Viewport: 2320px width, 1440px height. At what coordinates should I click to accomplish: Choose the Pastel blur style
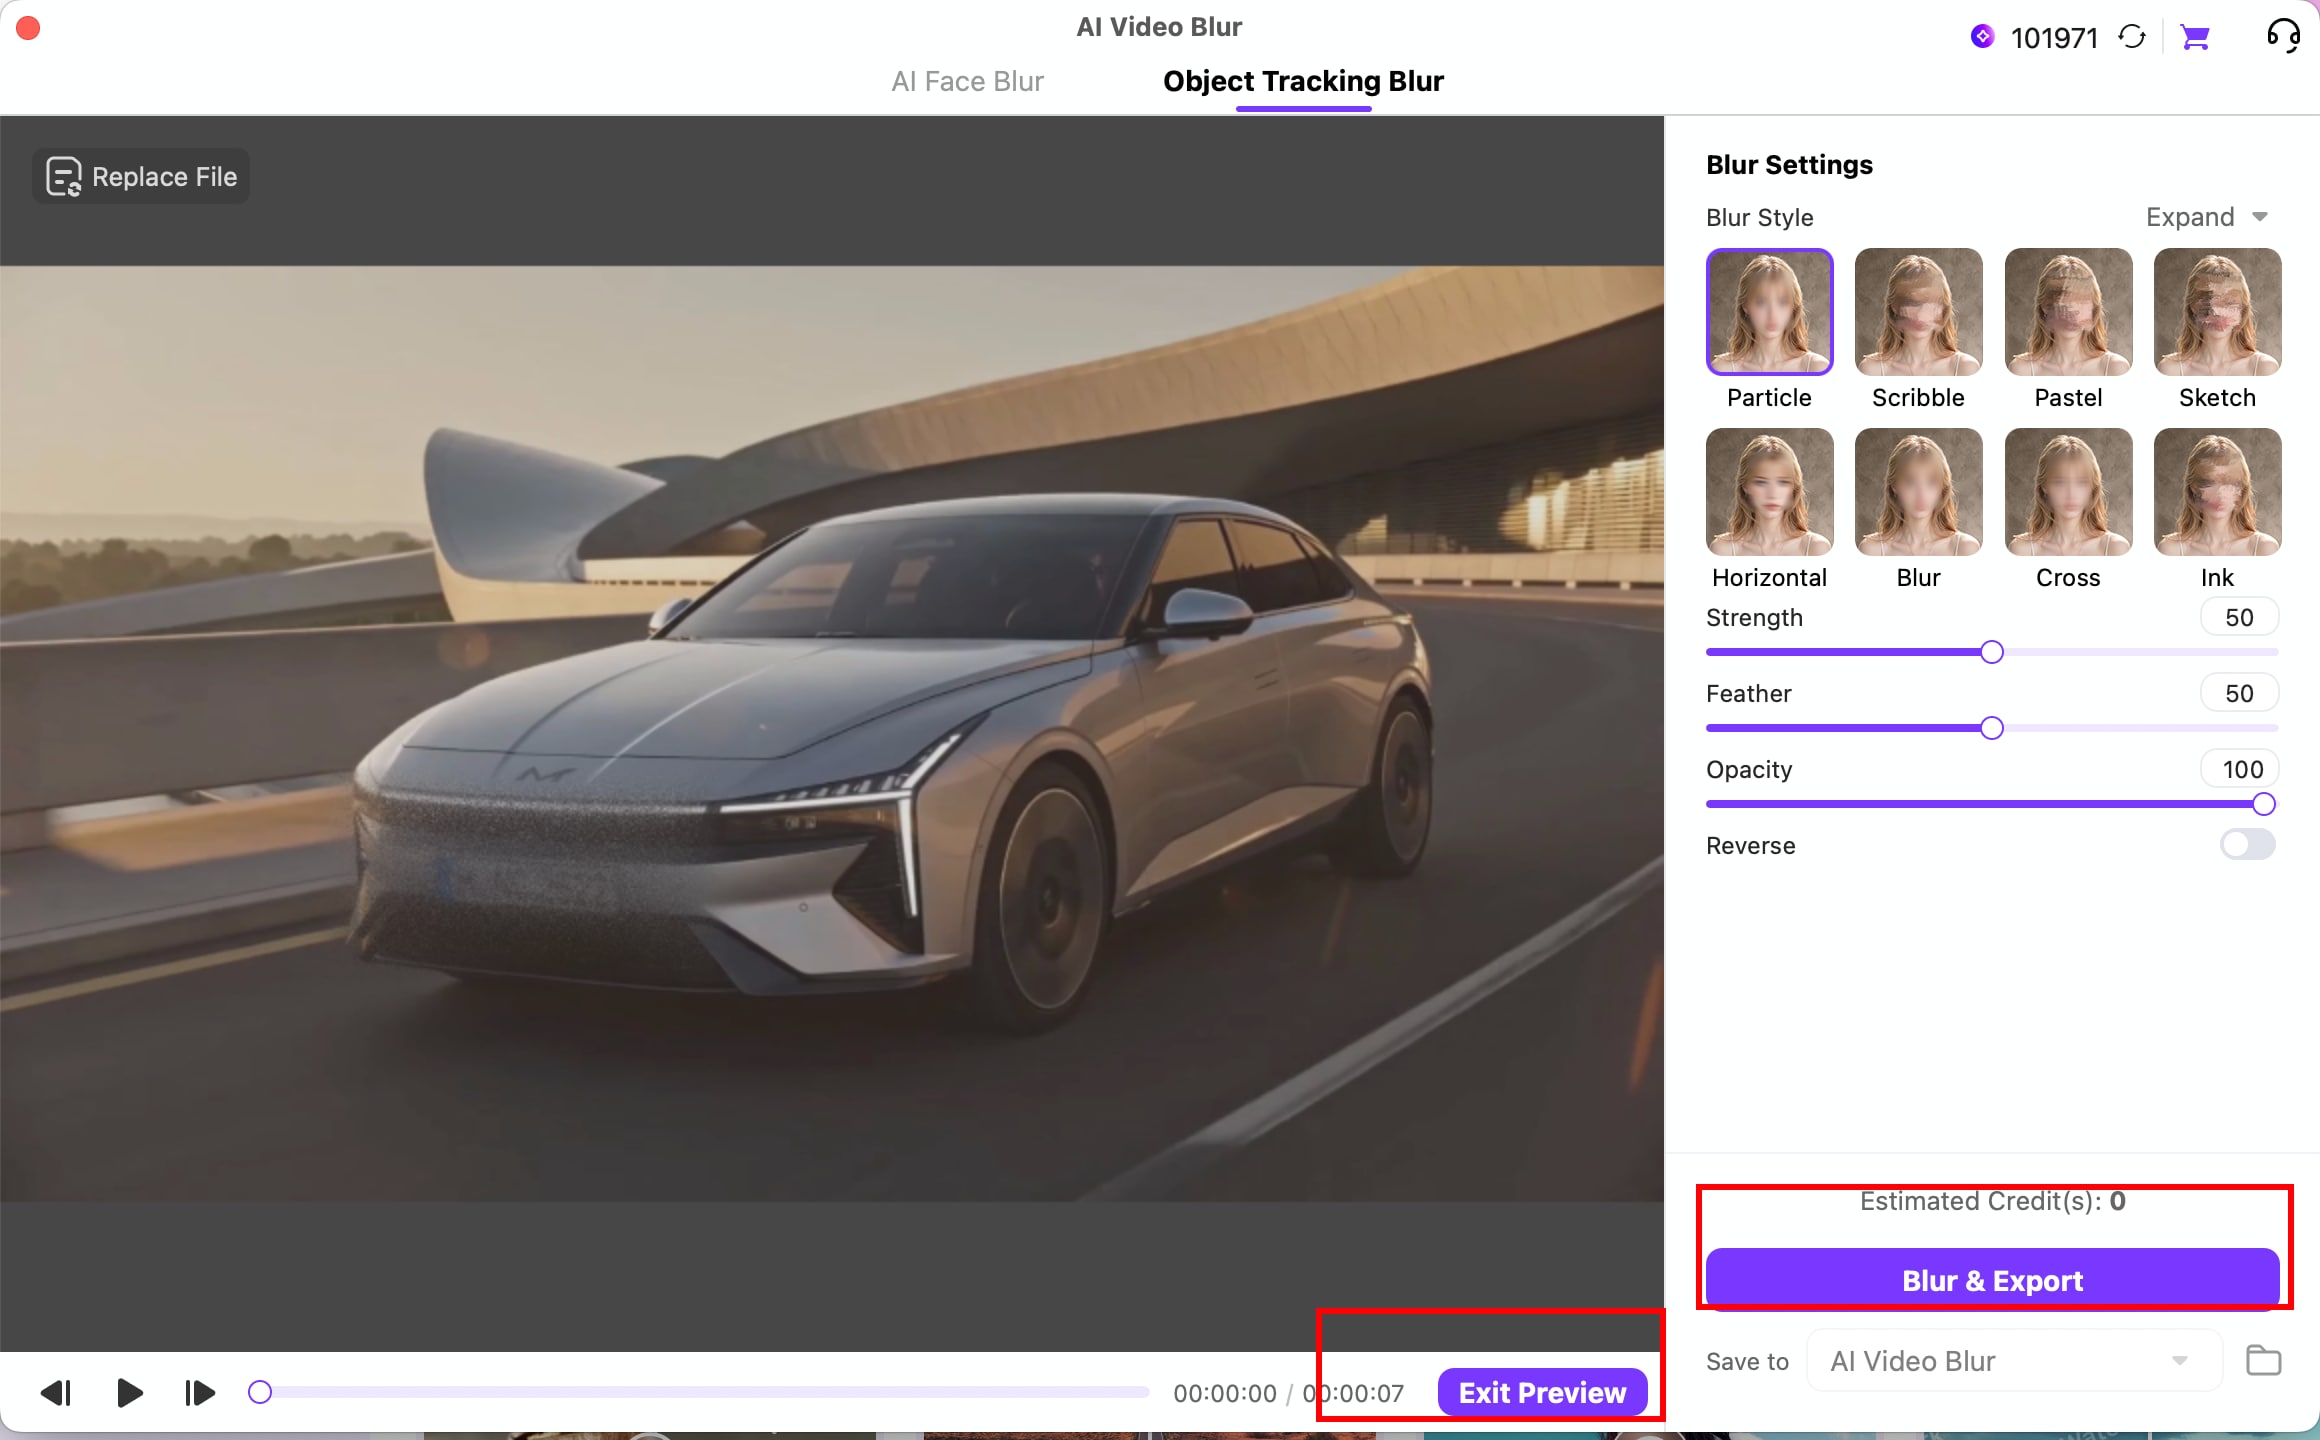click(x=2068, y=312)
